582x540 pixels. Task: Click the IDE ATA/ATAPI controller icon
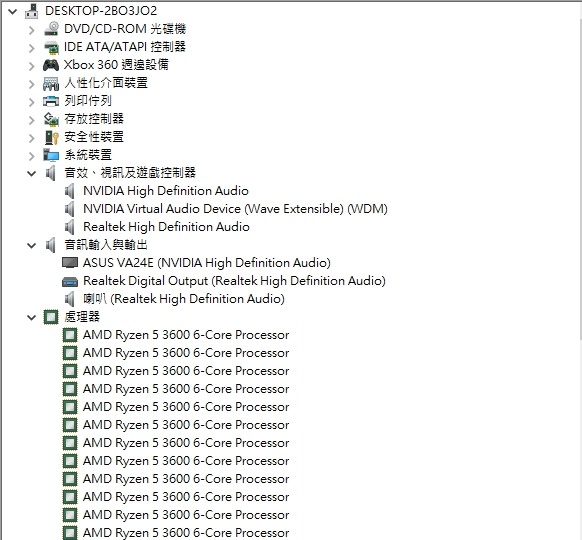tap(51, 47)
